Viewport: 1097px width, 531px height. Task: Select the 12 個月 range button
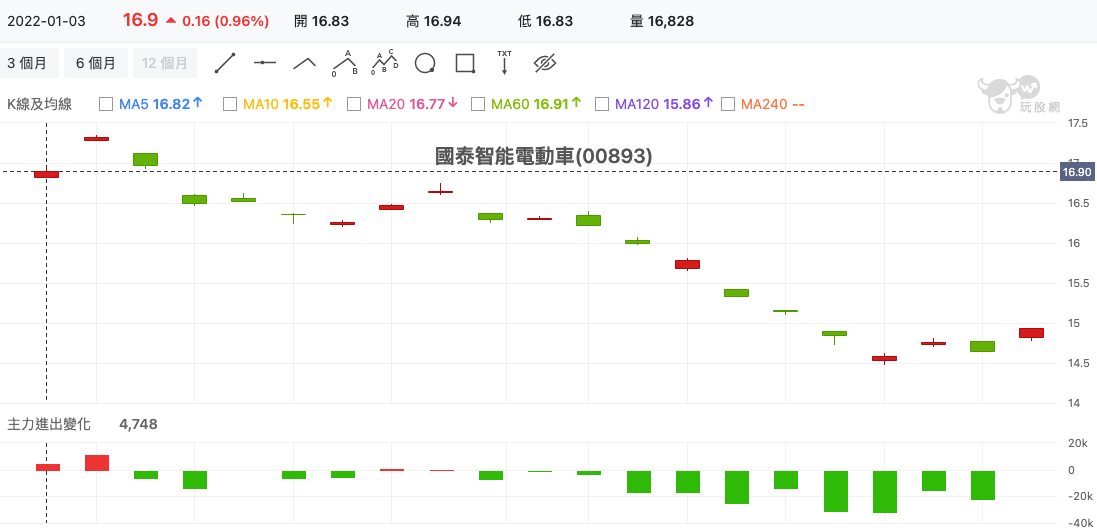[x=165, y=63]
